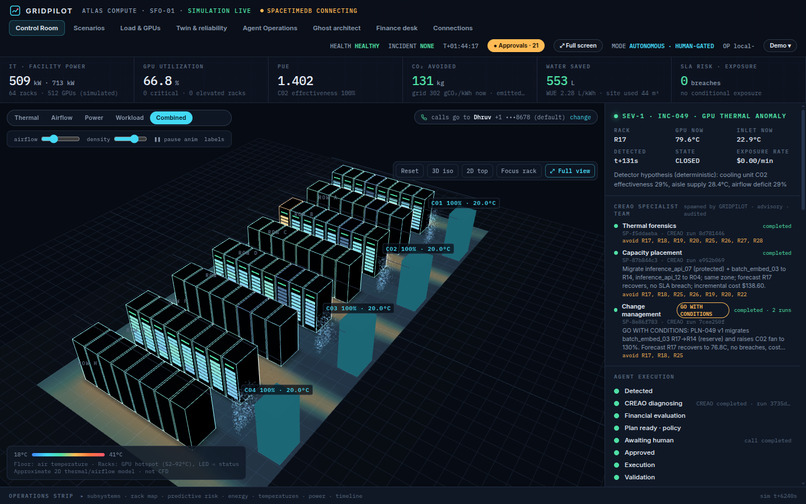Switch heatmap to Thermal layer
The image size is (806, 504).
click(27, 118)
